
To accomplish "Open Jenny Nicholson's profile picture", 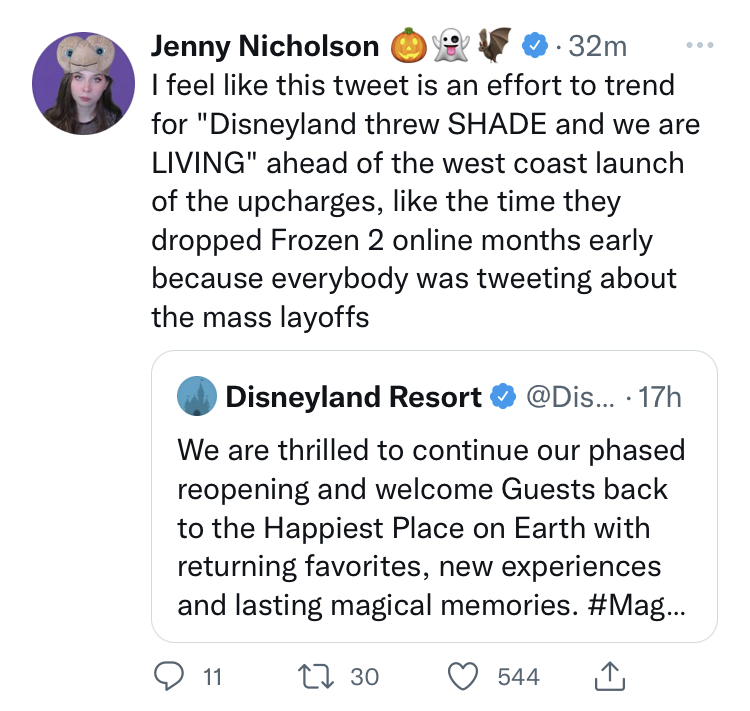I will (x=83, y=84).
